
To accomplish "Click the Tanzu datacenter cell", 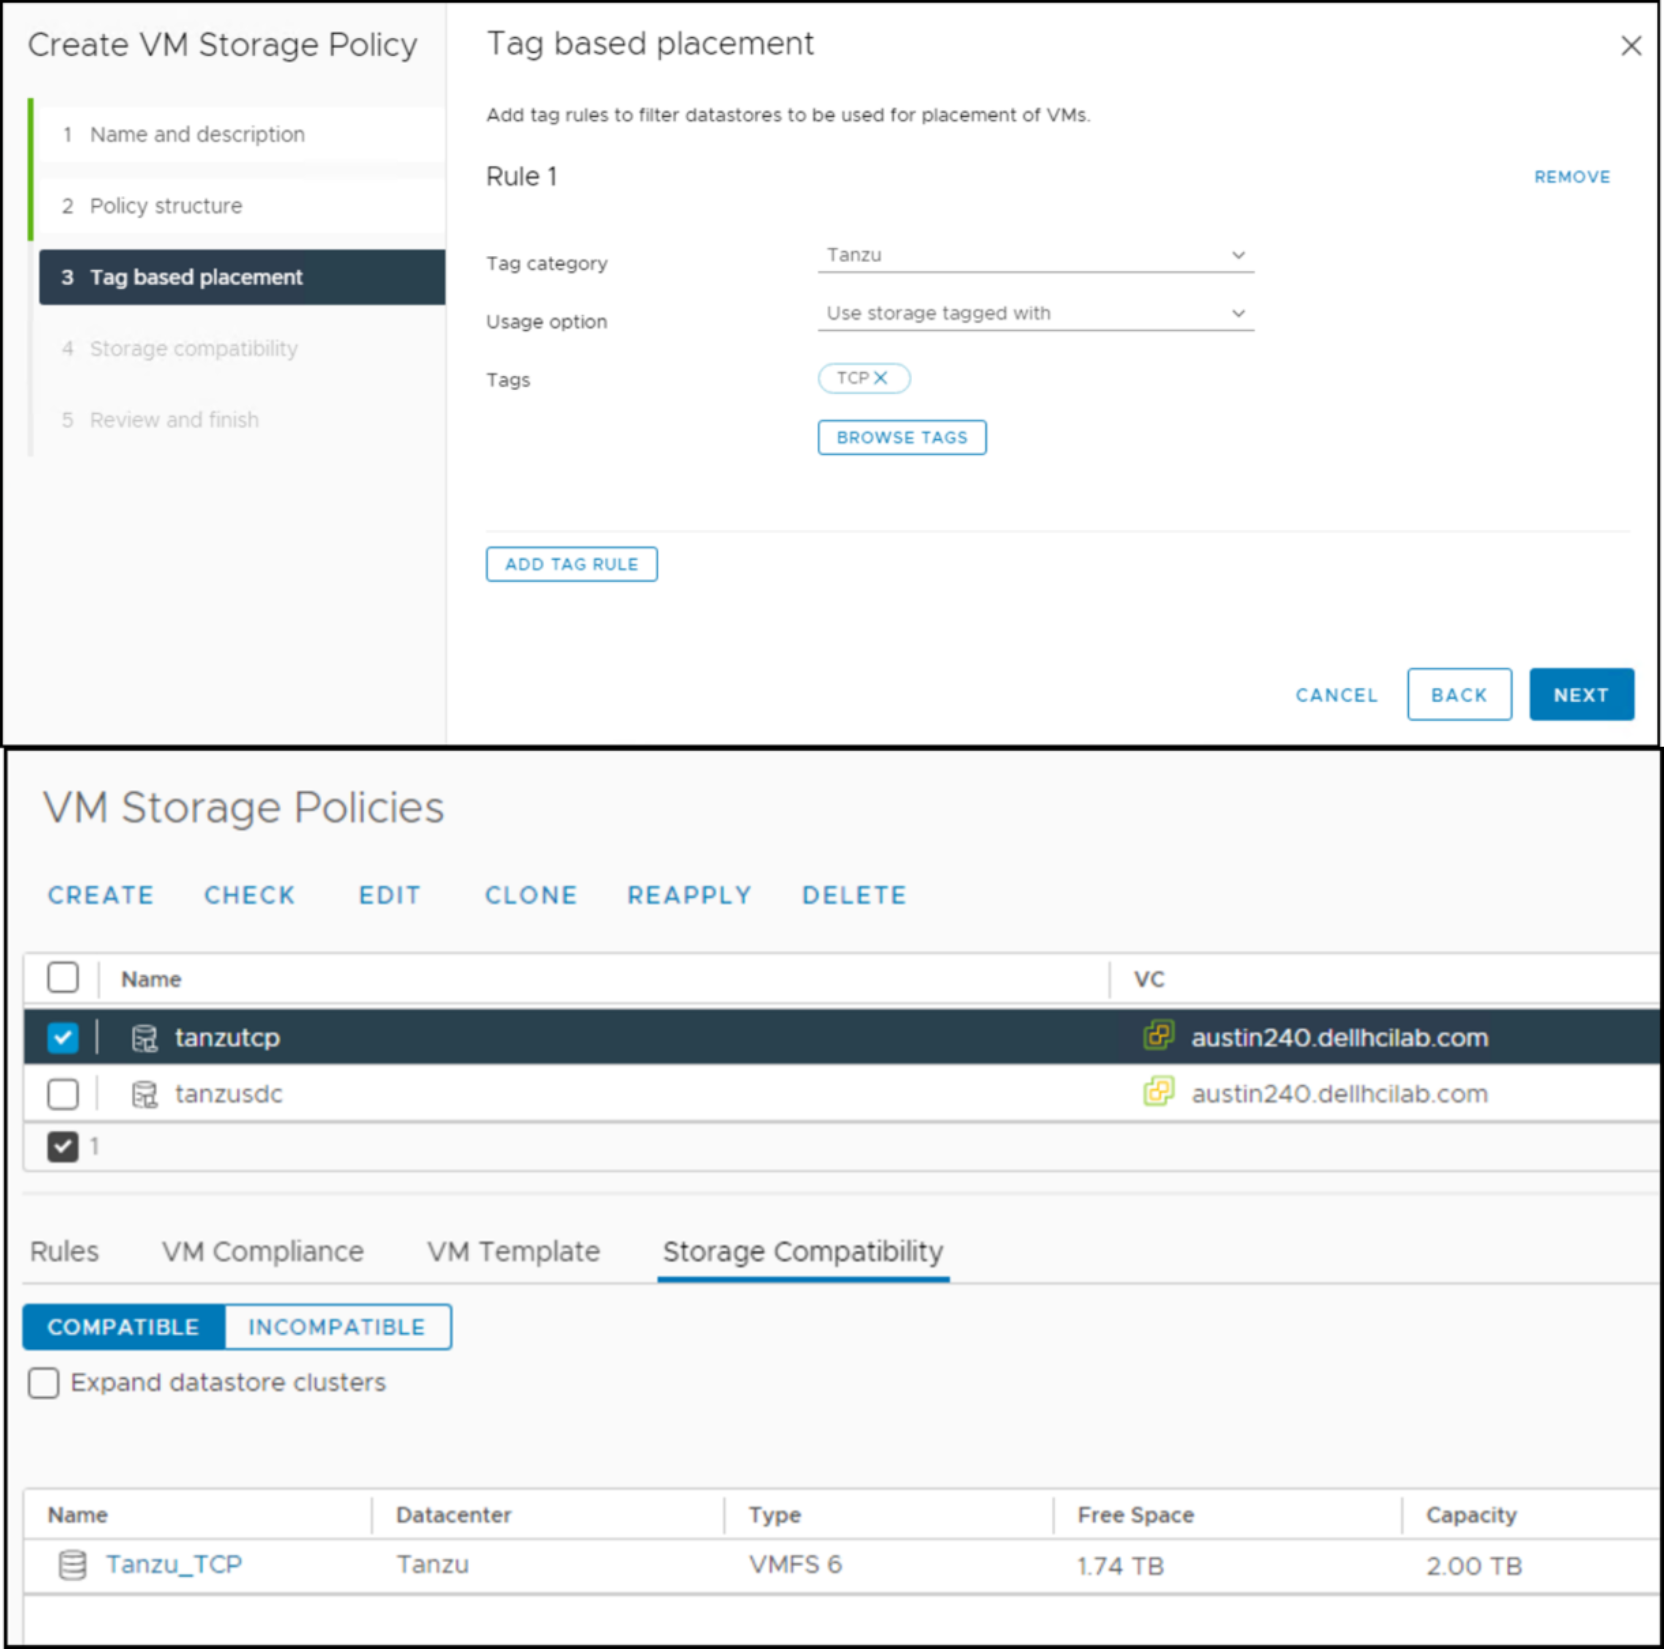I will (x=432, y=1565).
